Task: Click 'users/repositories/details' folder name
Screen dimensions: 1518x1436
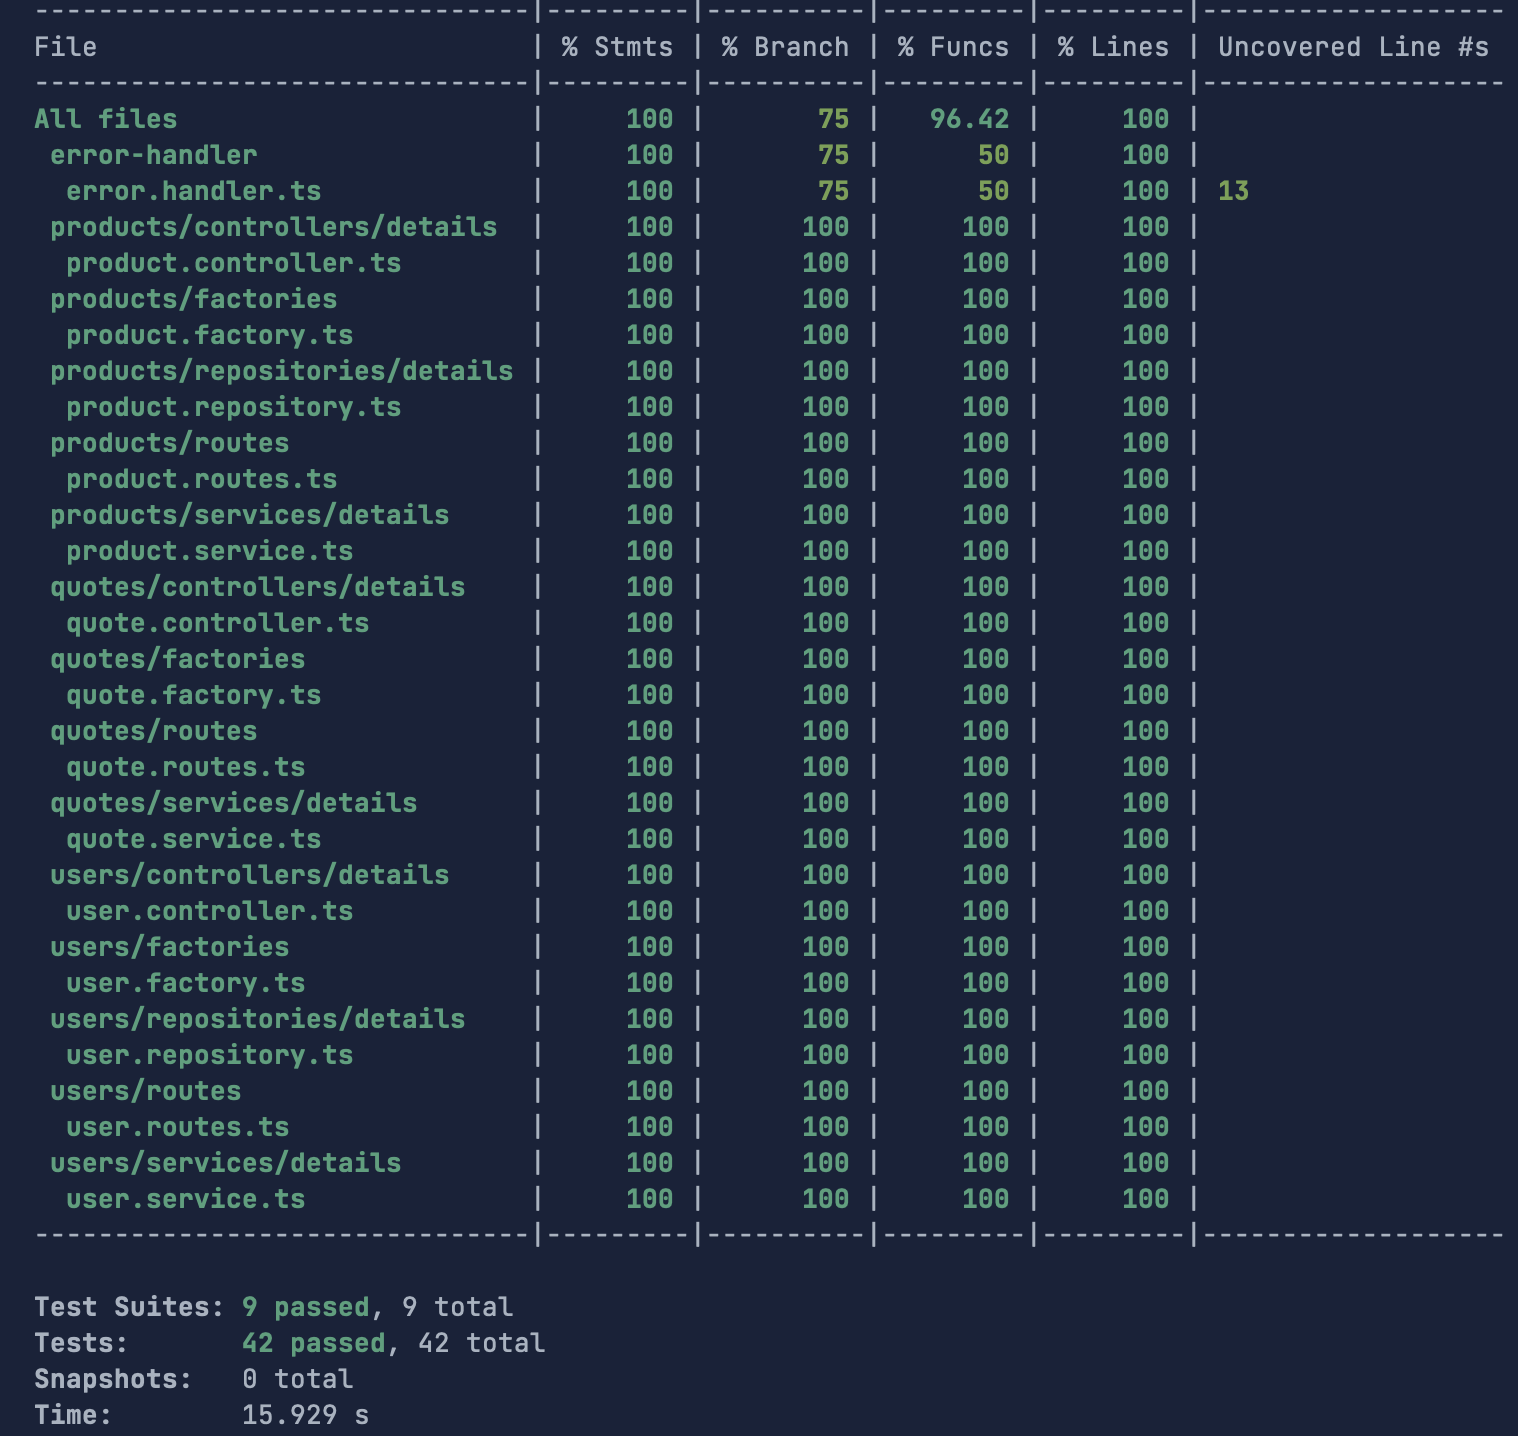Action: 257,1019
